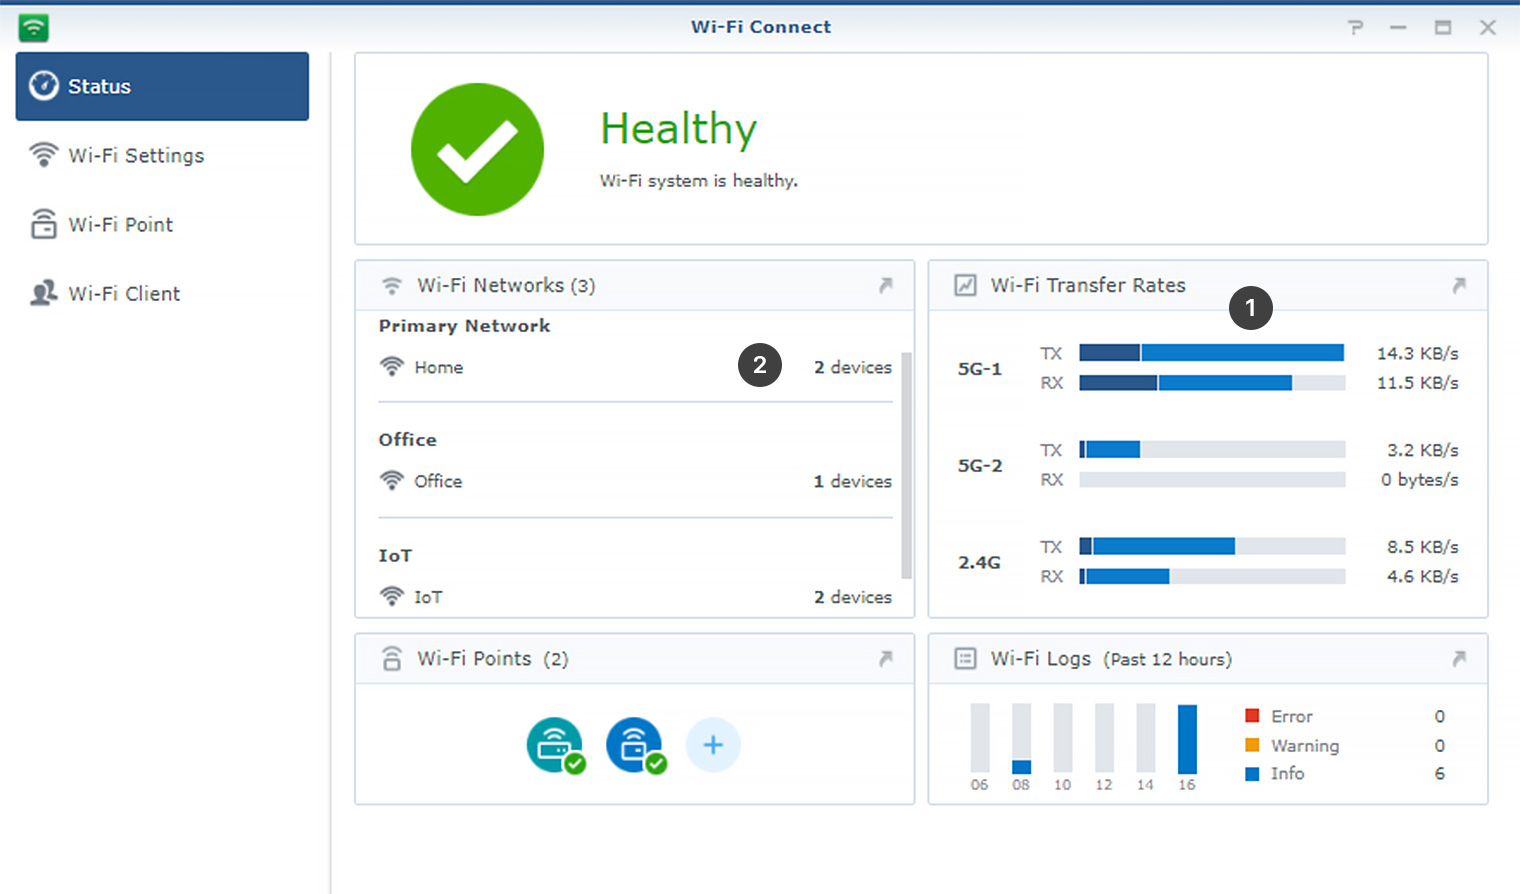Expand the Wi-Fi Logs panel
Screen dimensions: 1520x894
tap(1460, 658)
